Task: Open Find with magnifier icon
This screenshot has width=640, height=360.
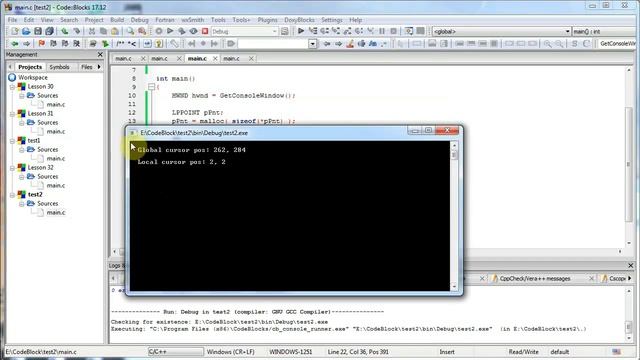Action: (x=130, y=31)
